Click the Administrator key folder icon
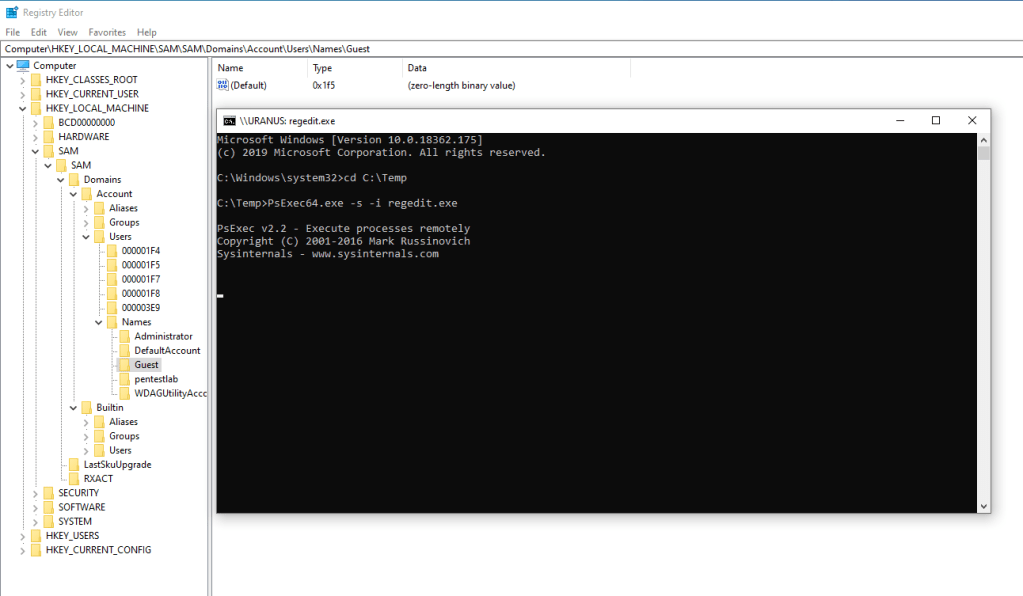The image size is (1023, 596). (x=124, y=337)
